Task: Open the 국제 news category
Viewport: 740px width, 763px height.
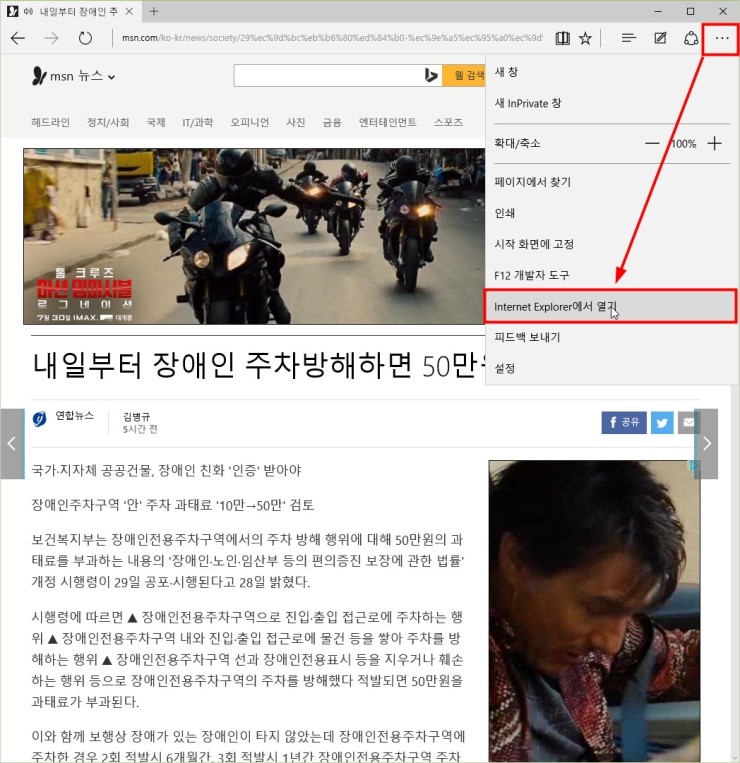Action: 156,122
